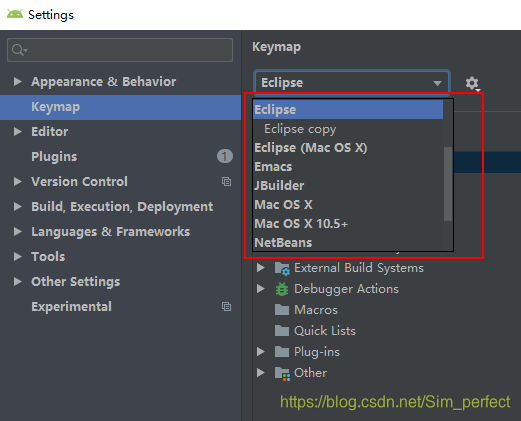The image size is (521, 421).
Task: Click the External Build Systems folder icon
Action: click(282, 268)
